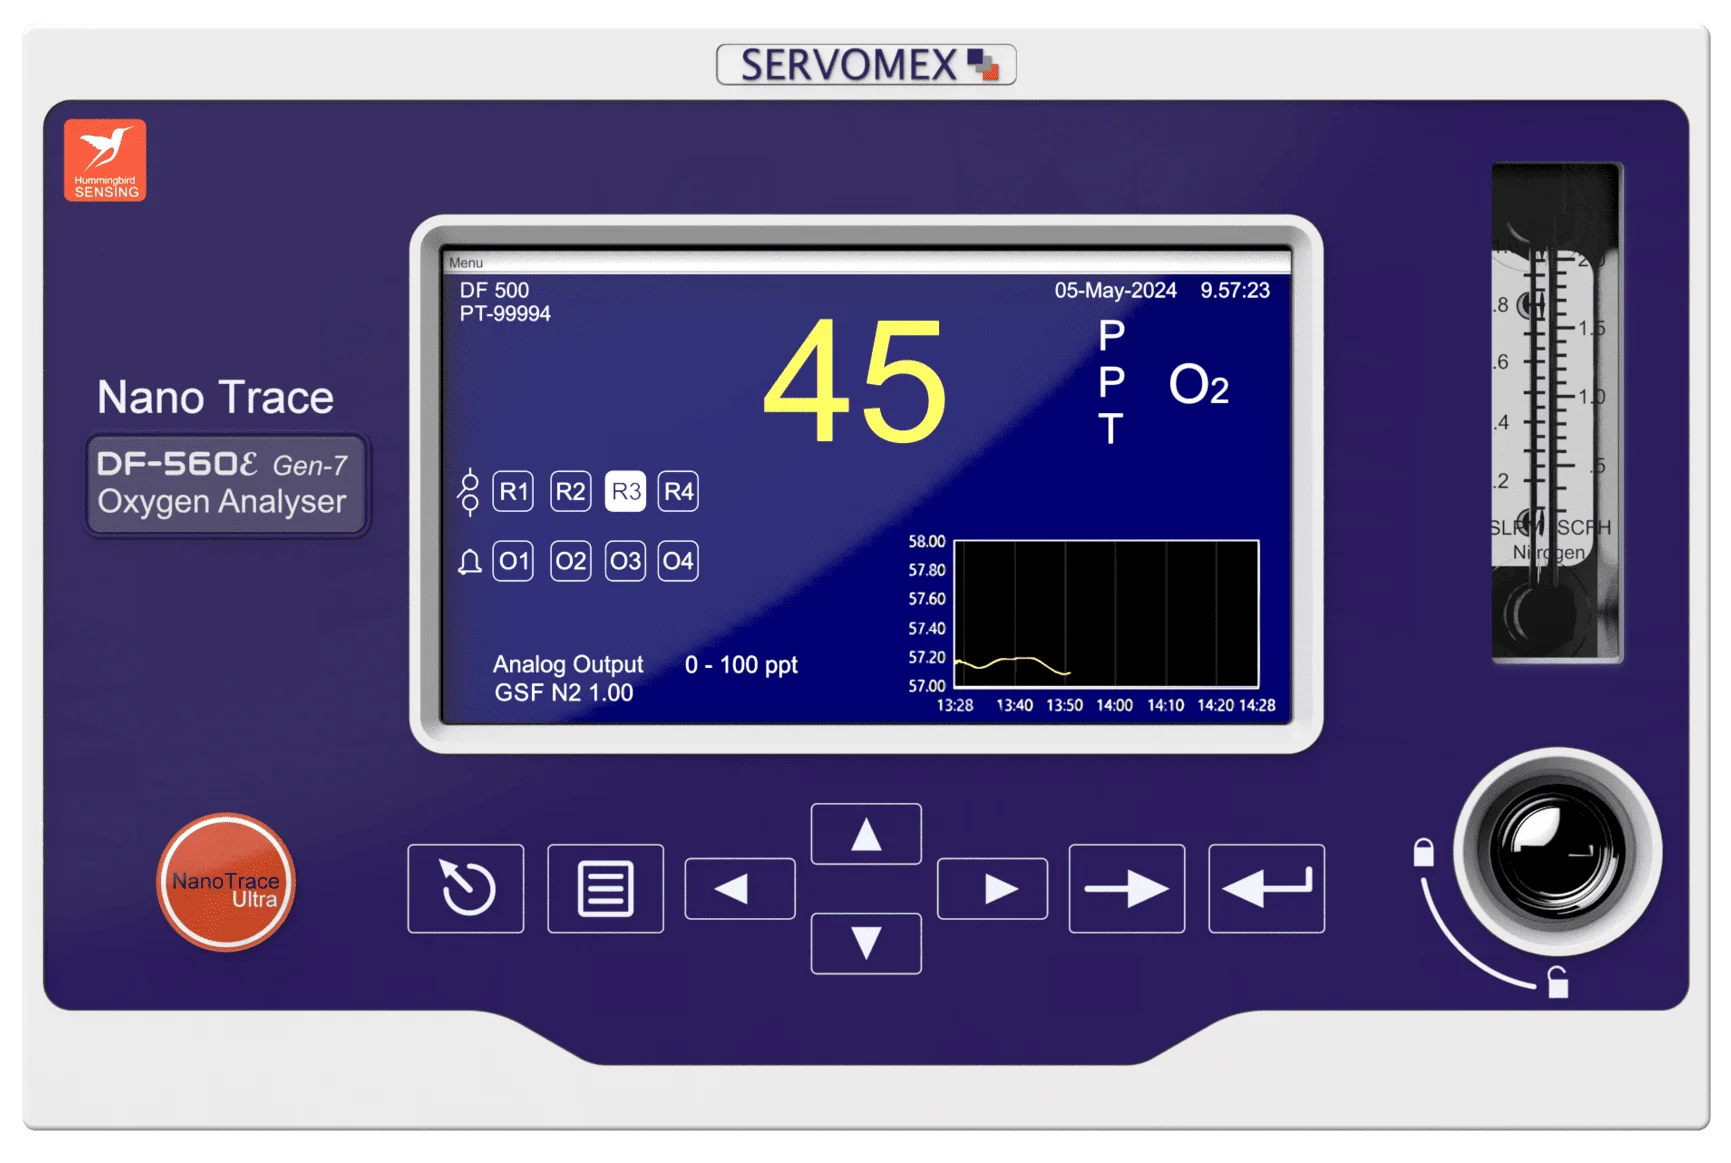1731x1163 pixels.
Task: Tap the up arrow key
Action: [x=866, y=833]
